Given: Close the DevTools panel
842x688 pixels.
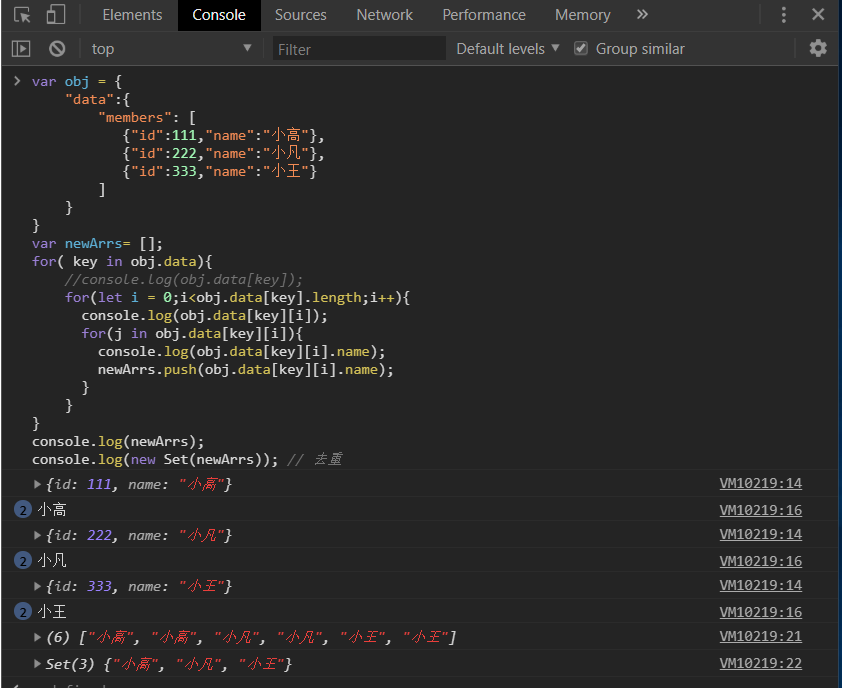Looking at the screenshot, I should coord(818,15).
